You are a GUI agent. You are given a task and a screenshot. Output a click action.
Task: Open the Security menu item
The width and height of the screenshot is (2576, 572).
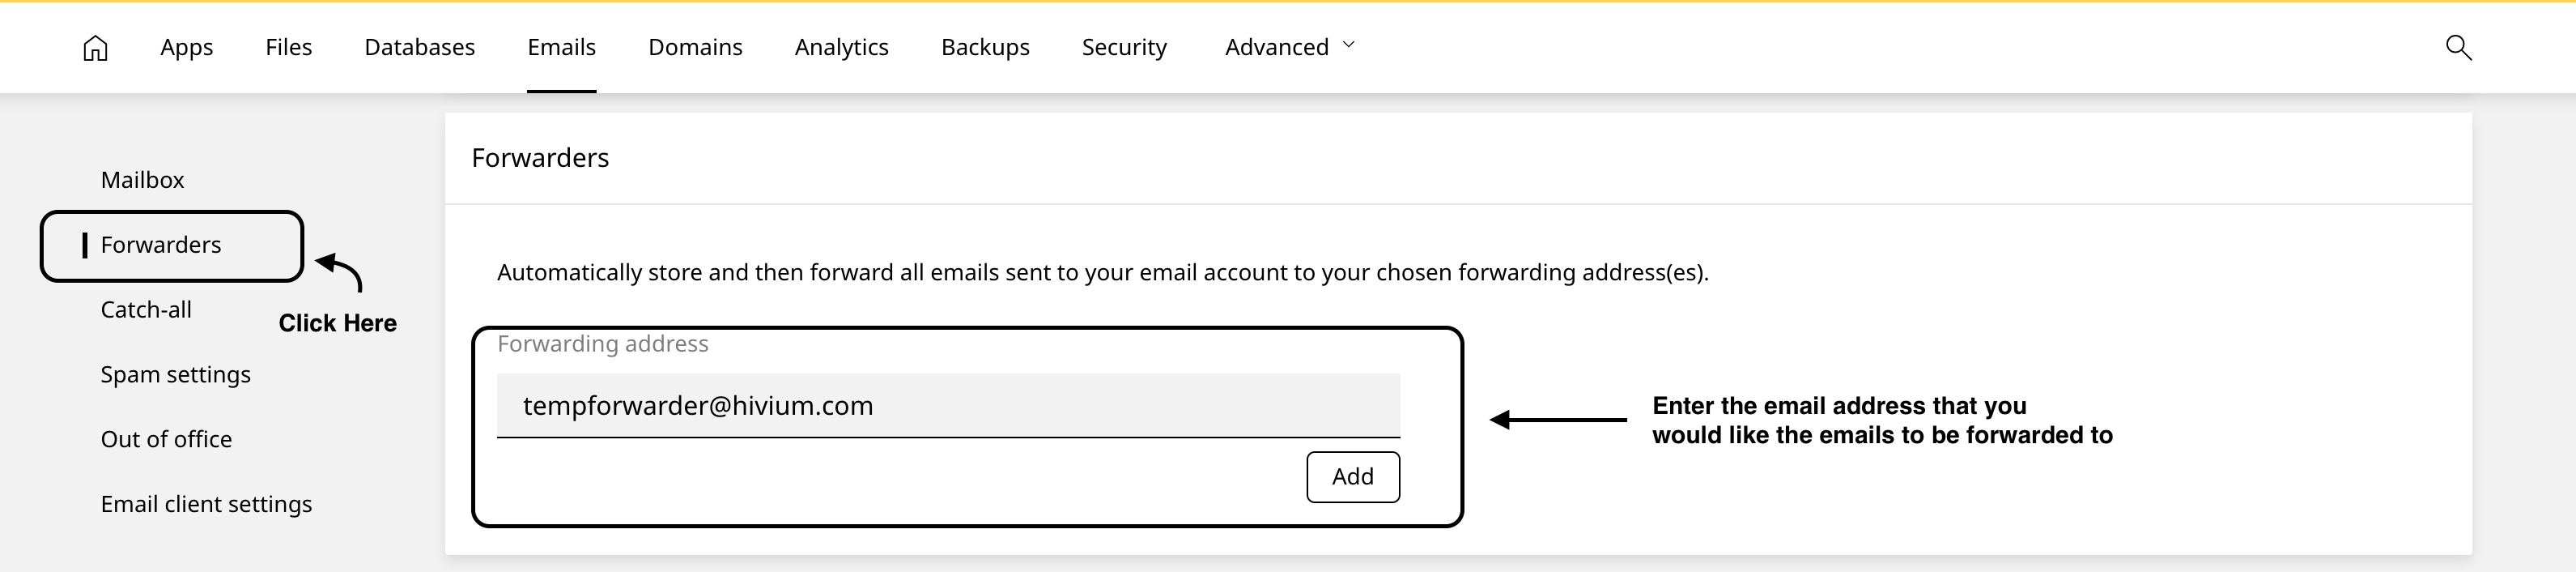pos(1124,47)
